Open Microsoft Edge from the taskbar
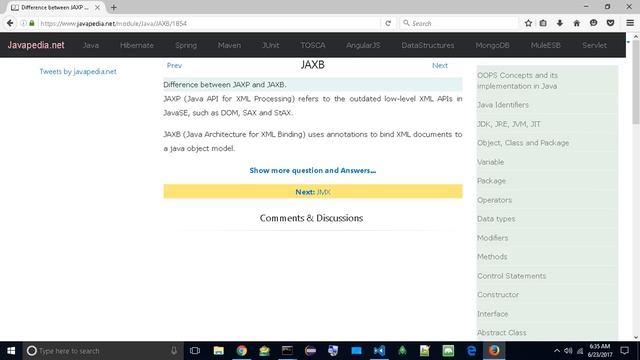Screen dimensions: 640x360 click(471, 351)
